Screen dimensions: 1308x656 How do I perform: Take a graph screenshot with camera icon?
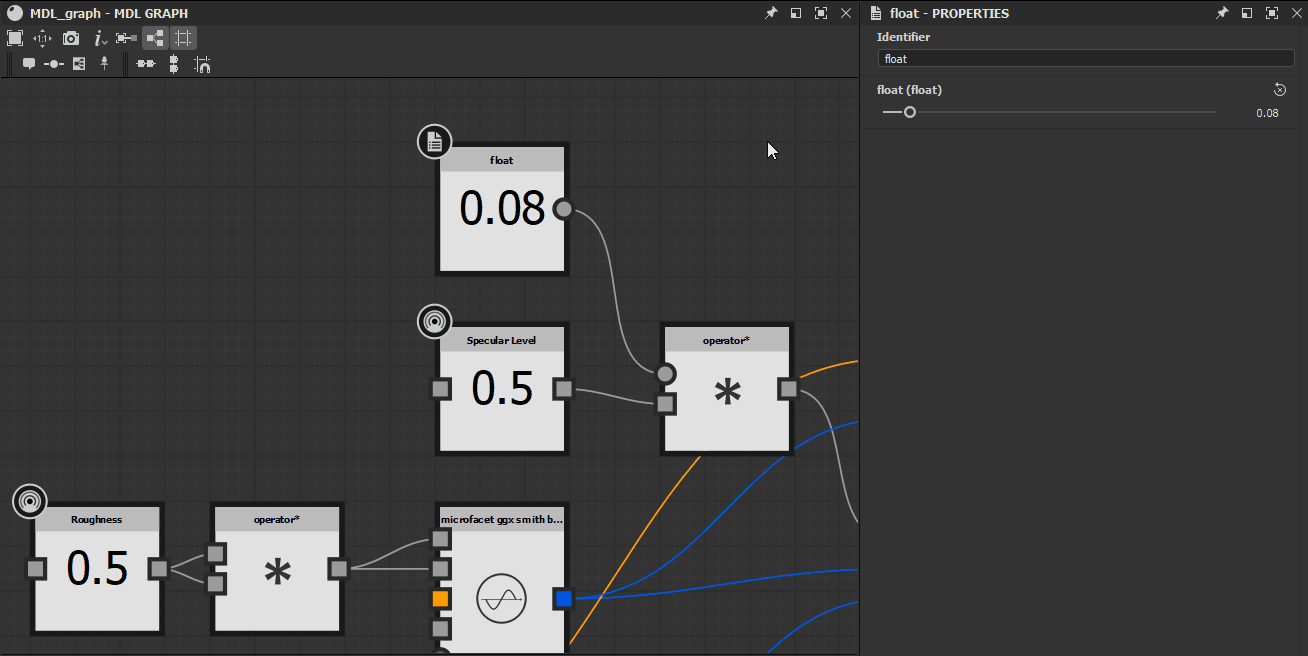click(x=70, y=38)
